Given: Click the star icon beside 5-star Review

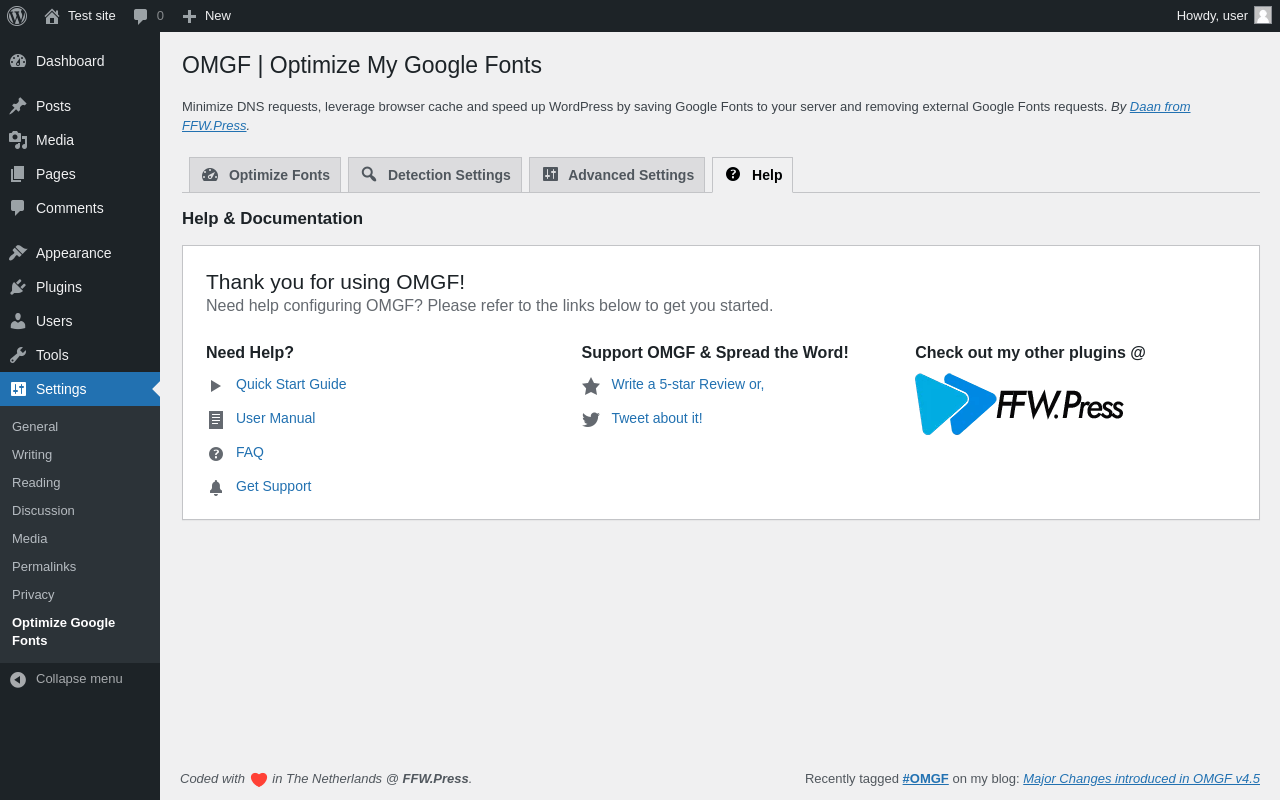Looking at the screenshot, I should [x=591, y=386].
